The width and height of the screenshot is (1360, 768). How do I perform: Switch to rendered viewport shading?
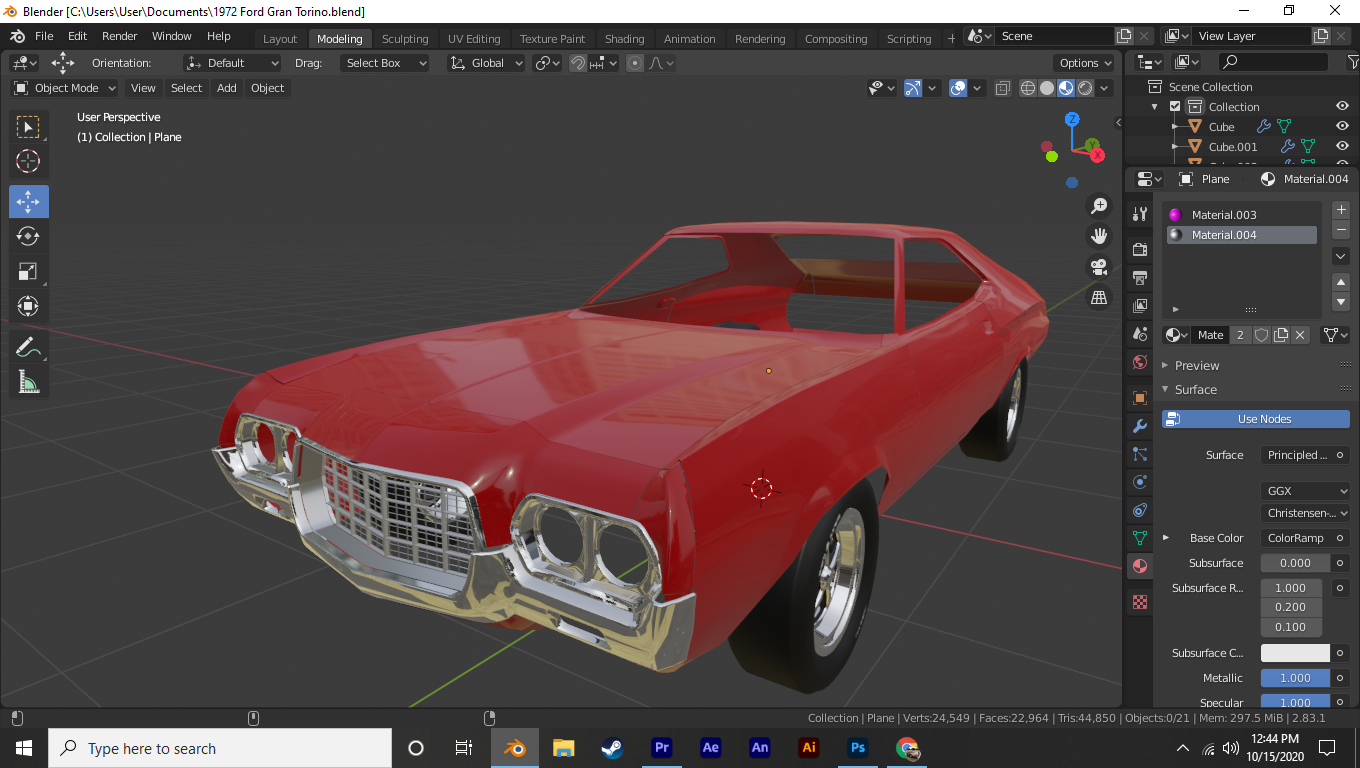[x=1085, y=88]
